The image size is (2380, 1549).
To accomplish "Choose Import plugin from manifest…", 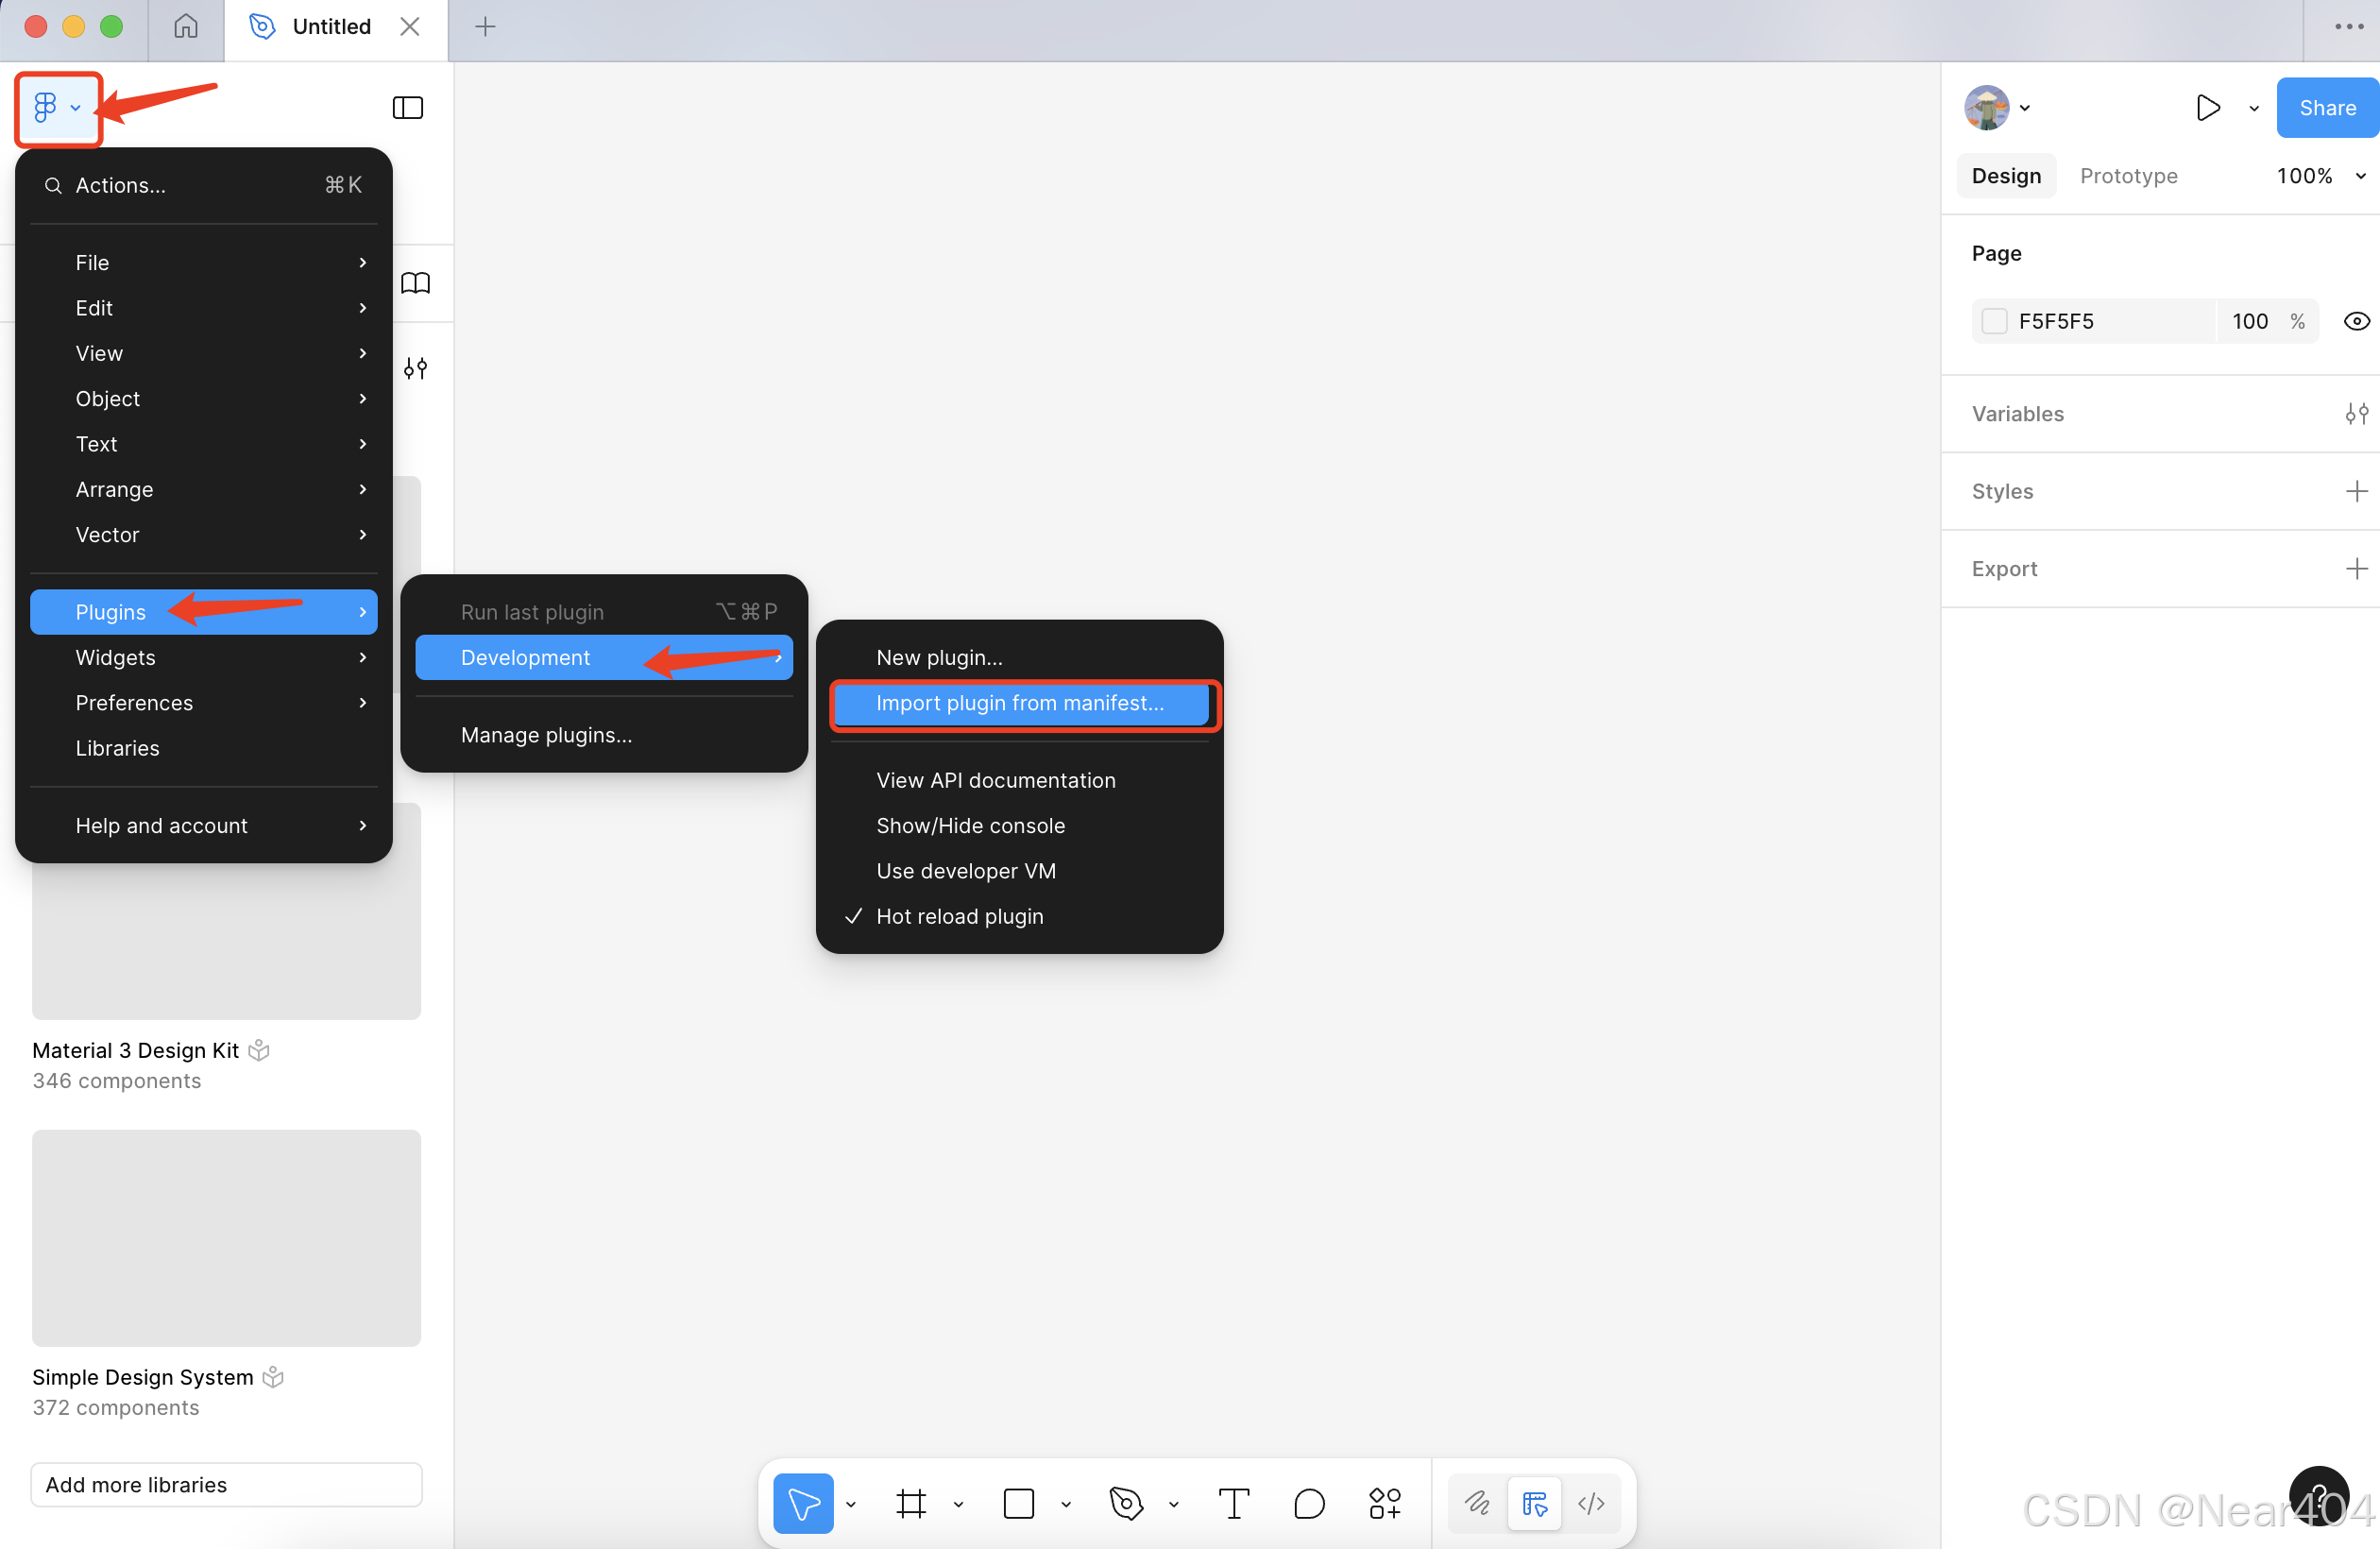I will click(1019, 703).
